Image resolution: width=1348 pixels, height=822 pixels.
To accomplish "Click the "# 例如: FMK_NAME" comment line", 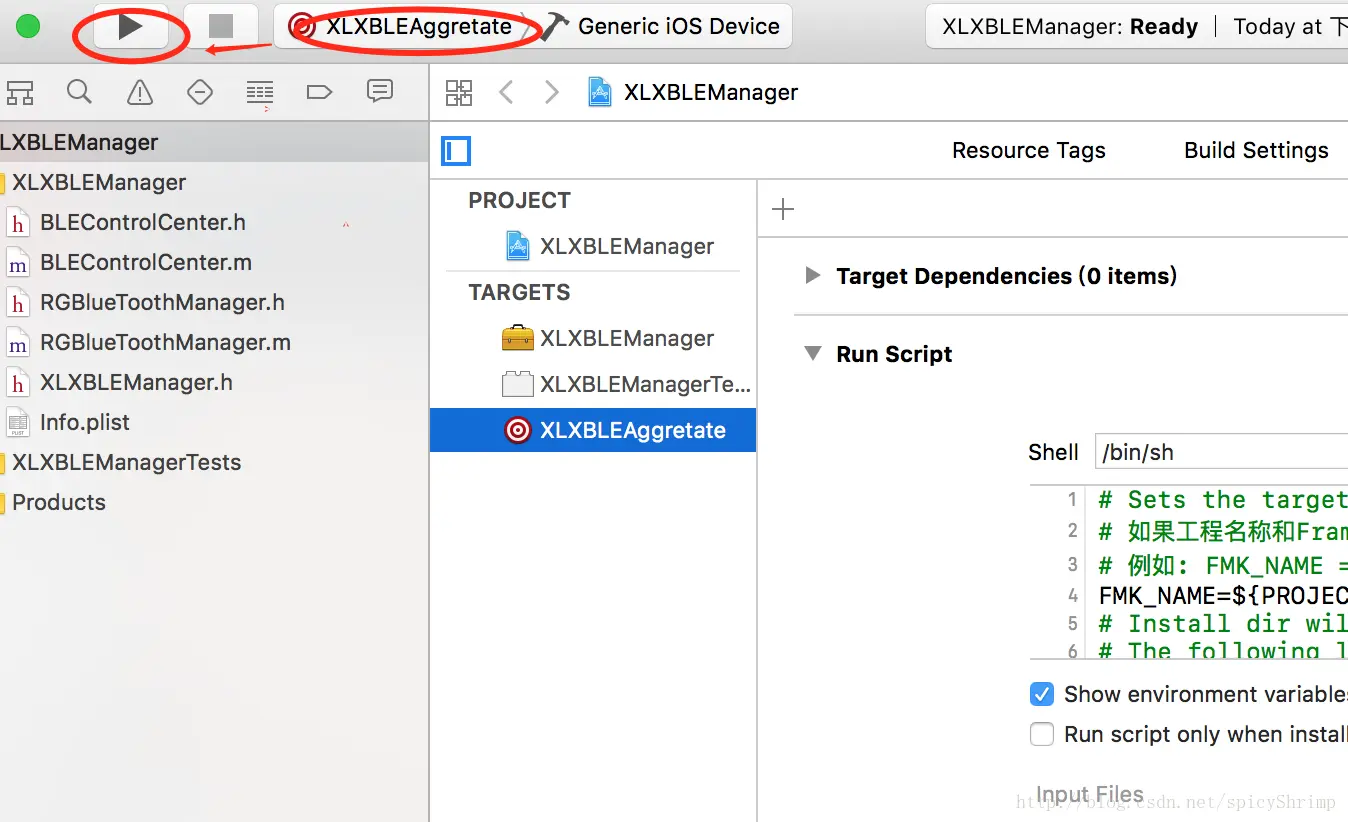I will (1222, 565).
